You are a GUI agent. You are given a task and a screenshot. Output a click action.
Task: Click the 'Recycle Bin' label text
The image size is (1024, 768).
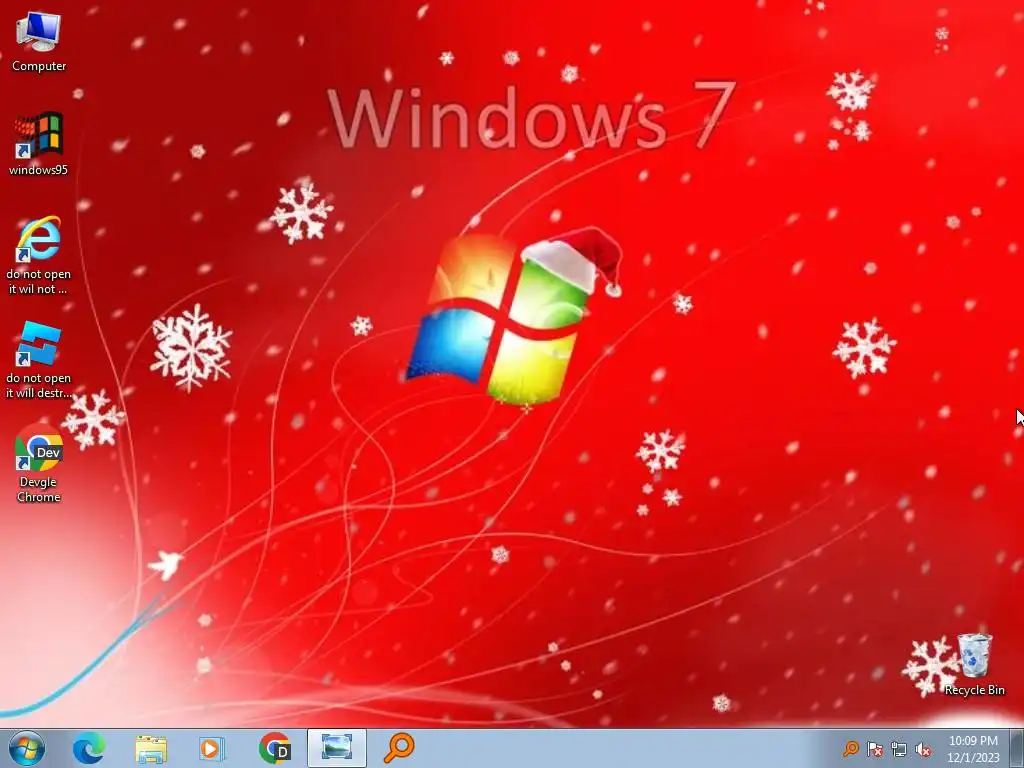pyautogui.click(x=974, y=690)
